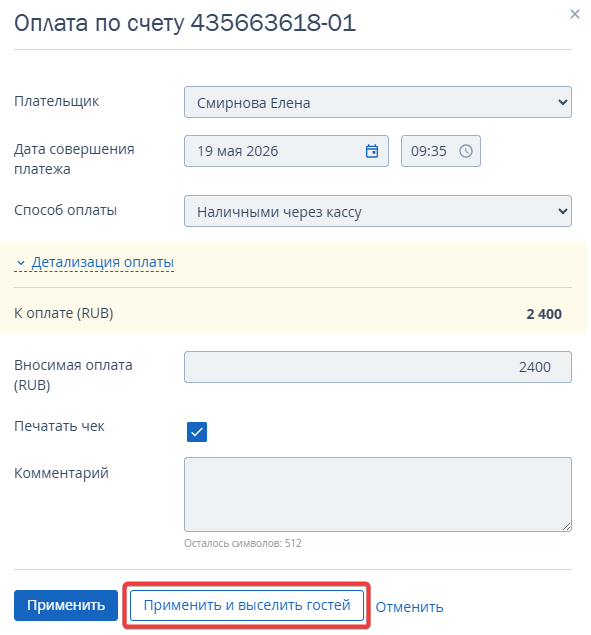
Task: Click the arrow of Наличными через кассу select
Action: pos(562,211)
